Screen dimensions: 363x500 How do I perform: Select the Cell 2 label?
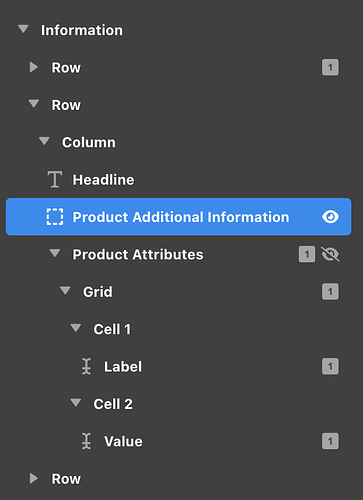click(x=113, y=404)
